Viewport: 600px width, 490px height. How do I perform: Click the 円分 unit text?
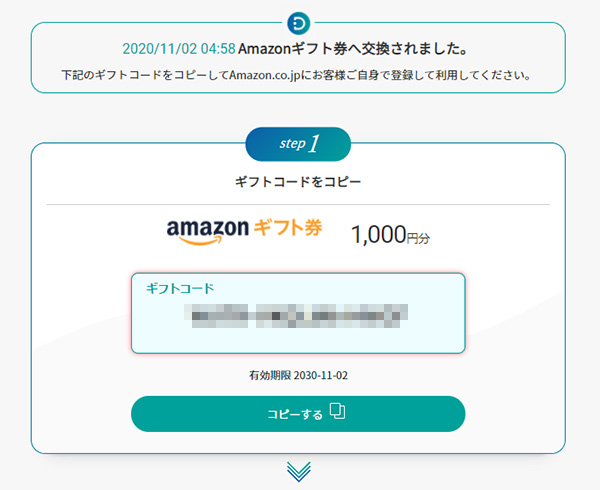(x=418, y=238)
